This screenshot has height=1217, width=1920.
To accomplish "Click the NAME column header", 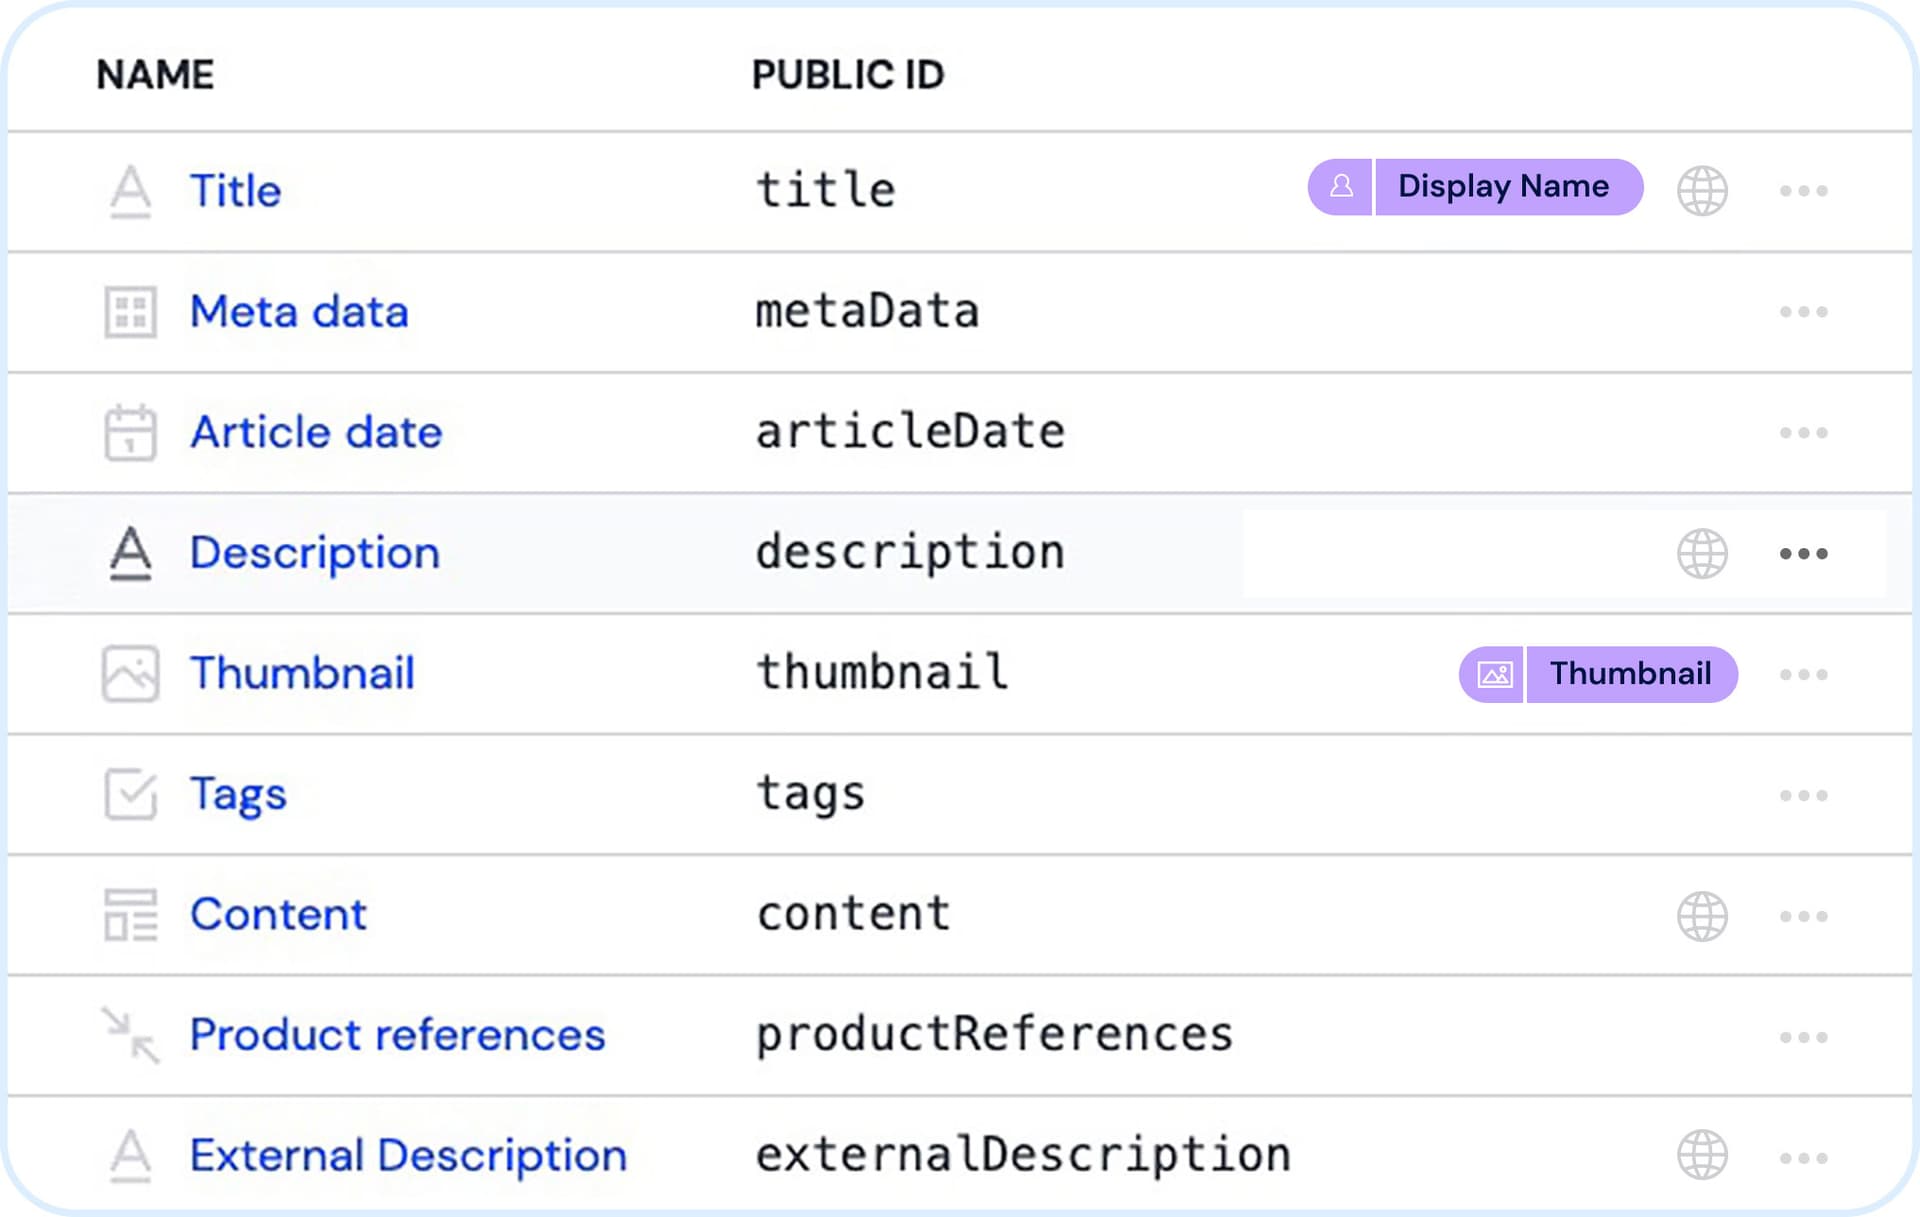I will pyautogui.click(x=155, y=75).
